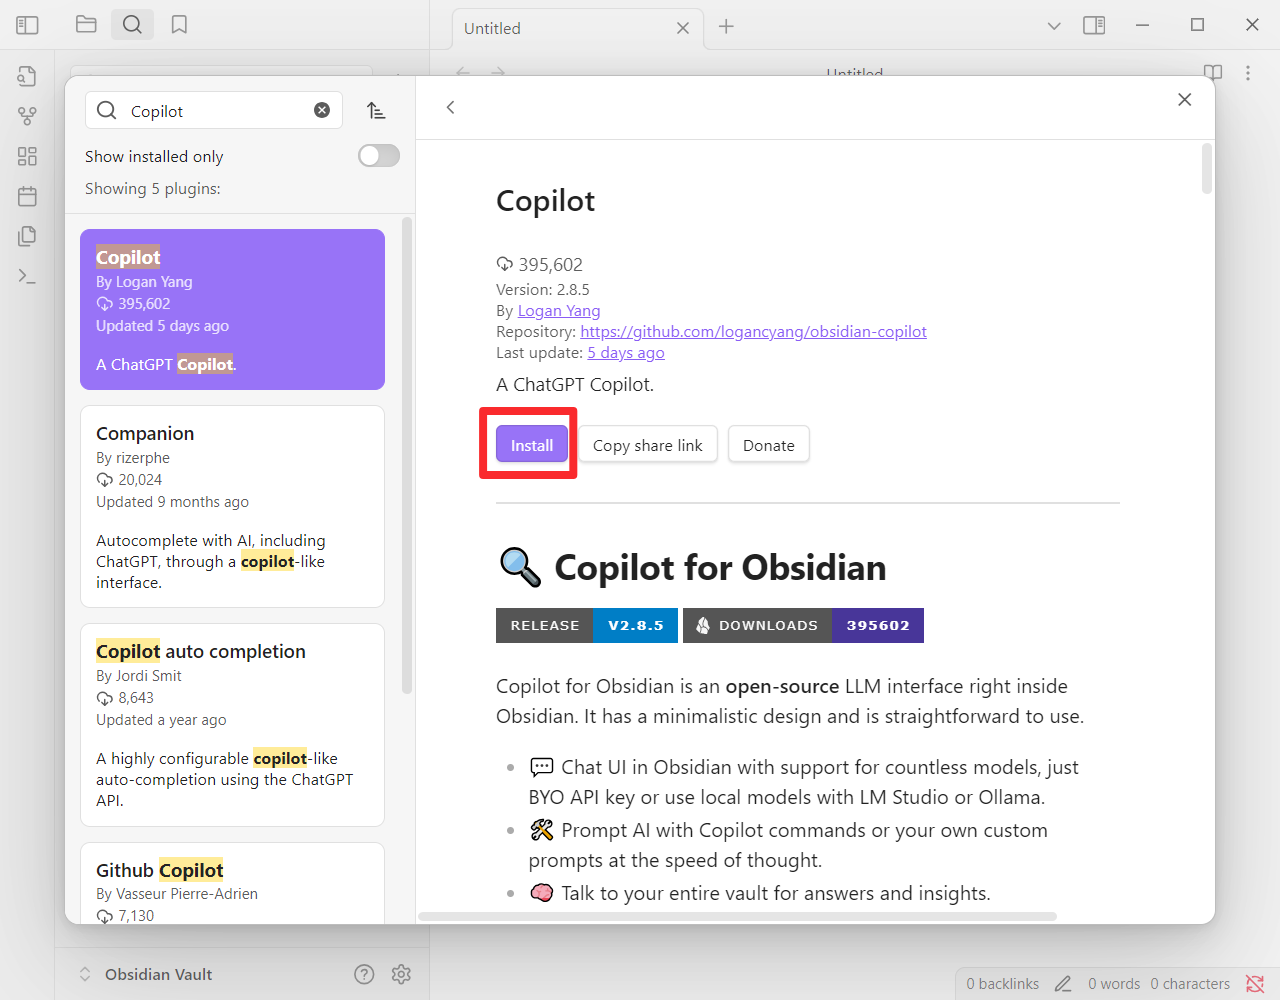
Task: Toggle Show installed only switch
Action: click(379, 155)
